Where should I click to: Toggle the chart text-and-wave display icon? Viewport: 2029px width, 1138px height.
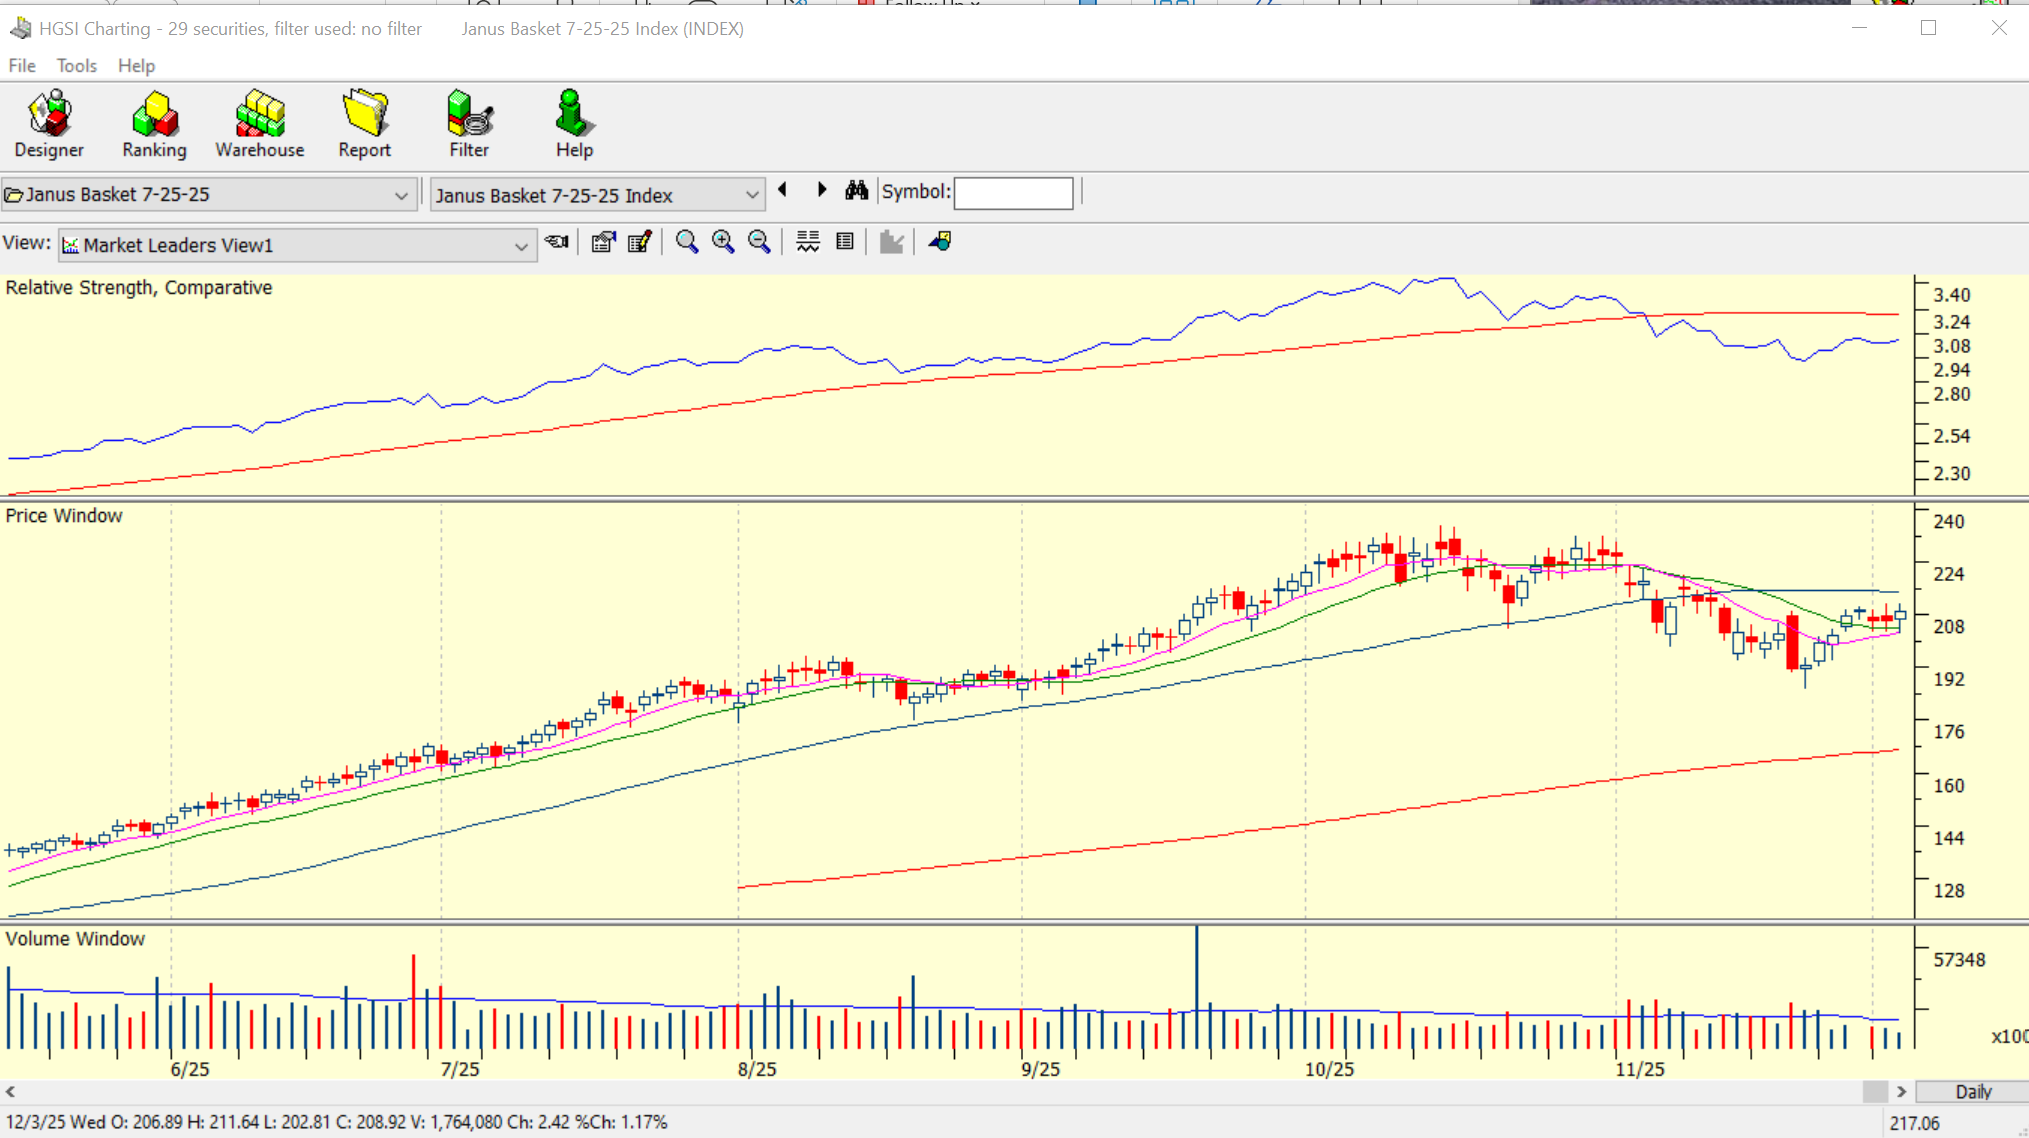808,242
